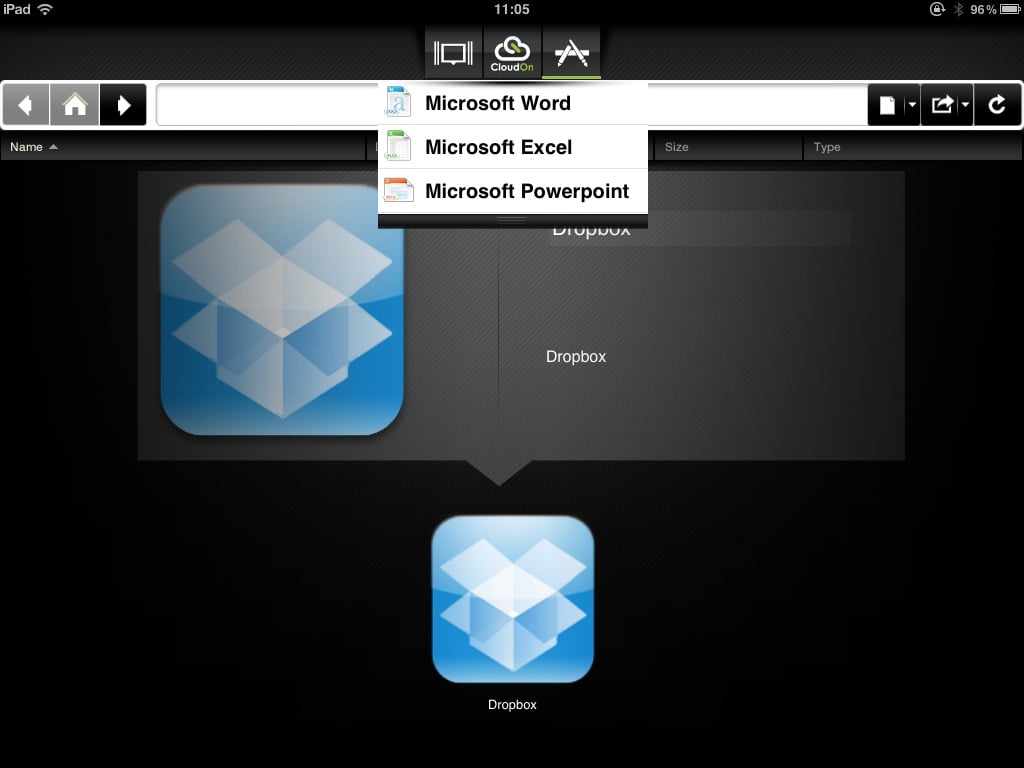Tap the forward navigation arrow

pos(123,104)
